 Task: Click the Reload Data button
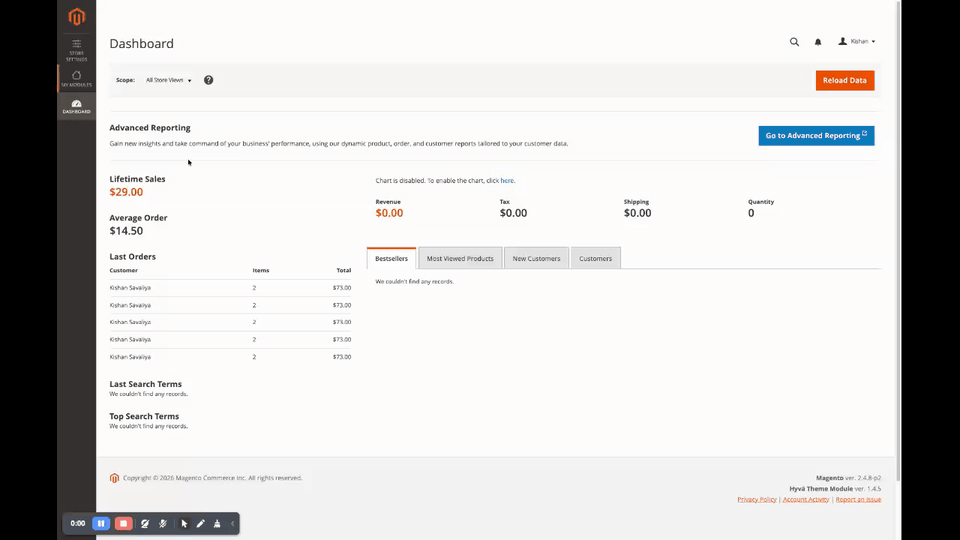click(845, 80)
